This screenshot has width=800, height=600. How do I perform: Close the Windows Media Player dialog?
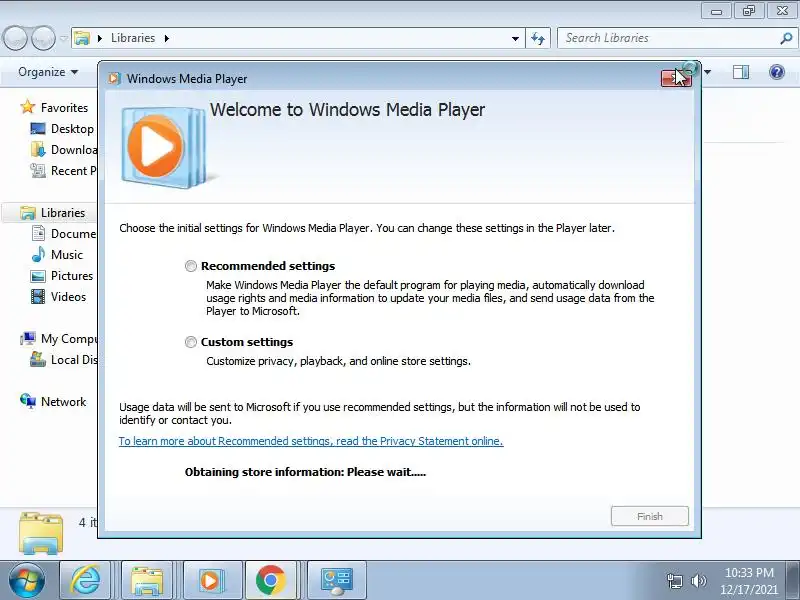click(x=676, y=79)
